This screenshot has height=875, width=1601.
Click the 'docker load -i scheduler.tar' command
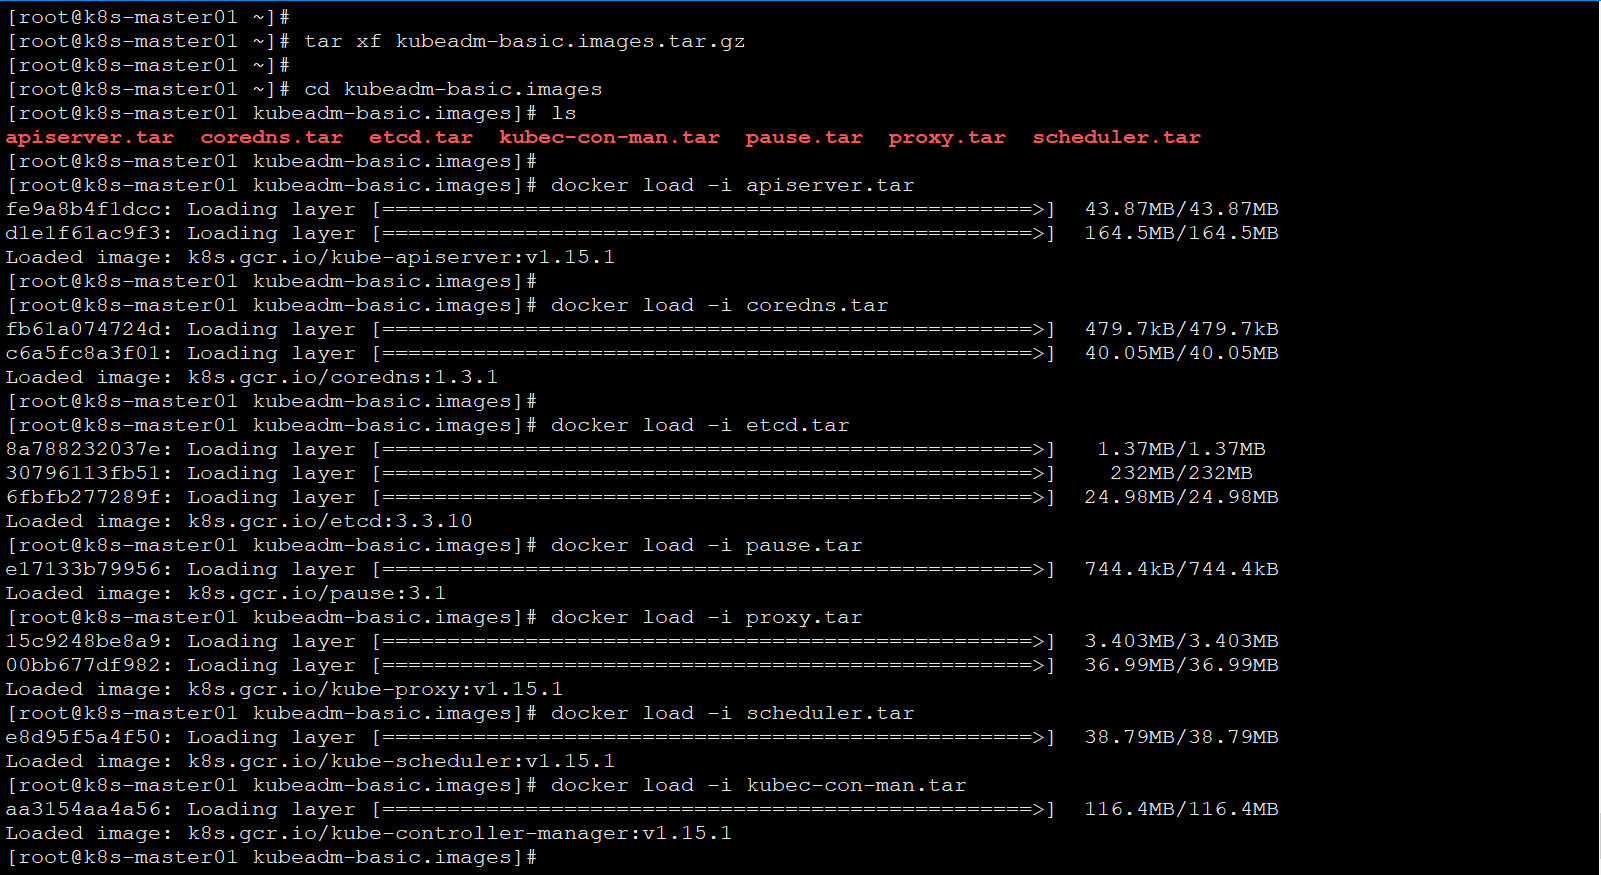[x=733, y=713]
